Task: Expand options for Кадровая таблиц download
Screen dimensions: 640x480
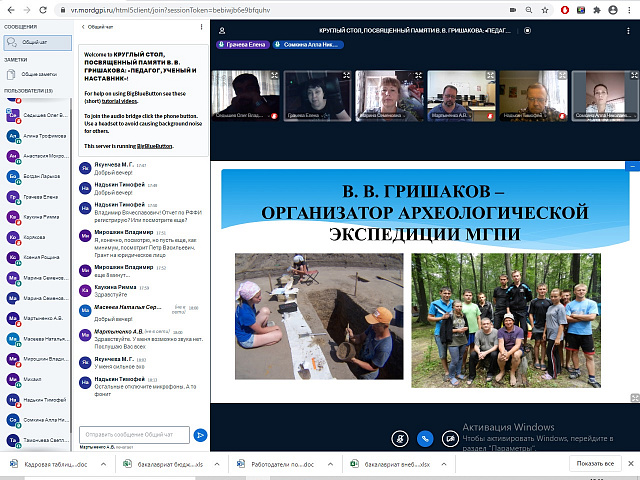Action: 103,464
